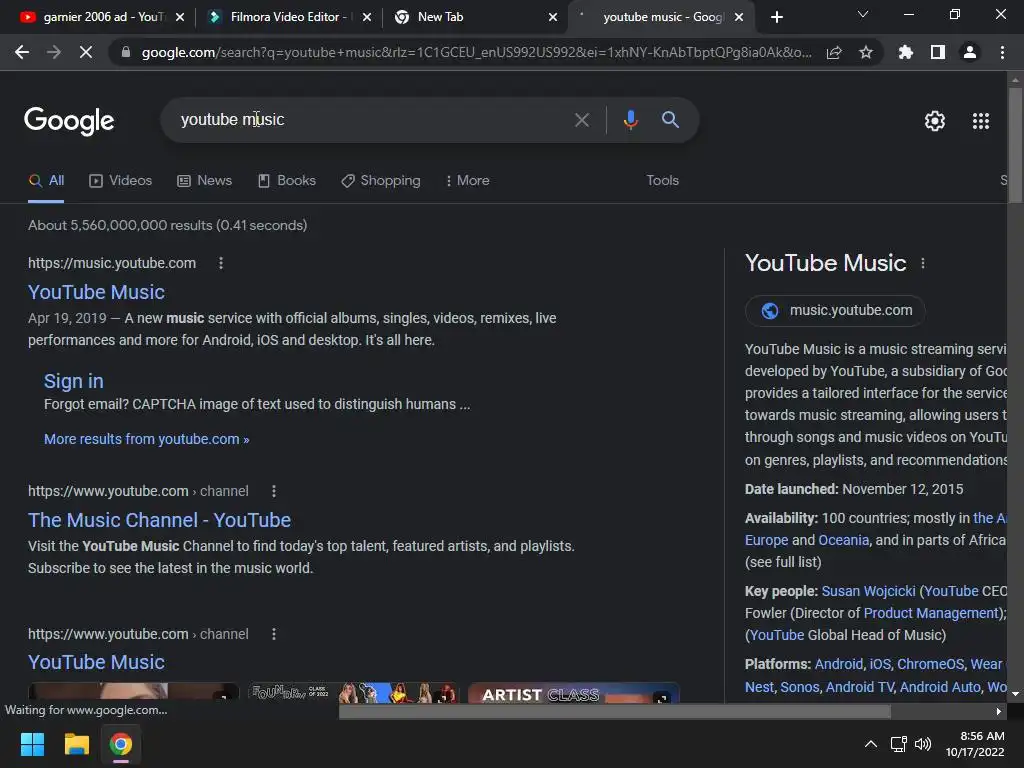Click the music.youtube.com website button
1024x768 pixels.
point(835,310)
